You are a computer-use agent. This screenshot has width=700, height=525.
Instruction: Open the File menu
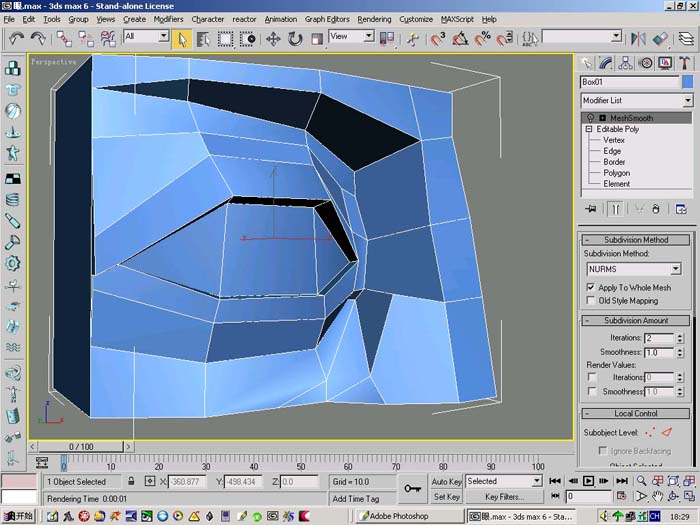pos(9,19)
